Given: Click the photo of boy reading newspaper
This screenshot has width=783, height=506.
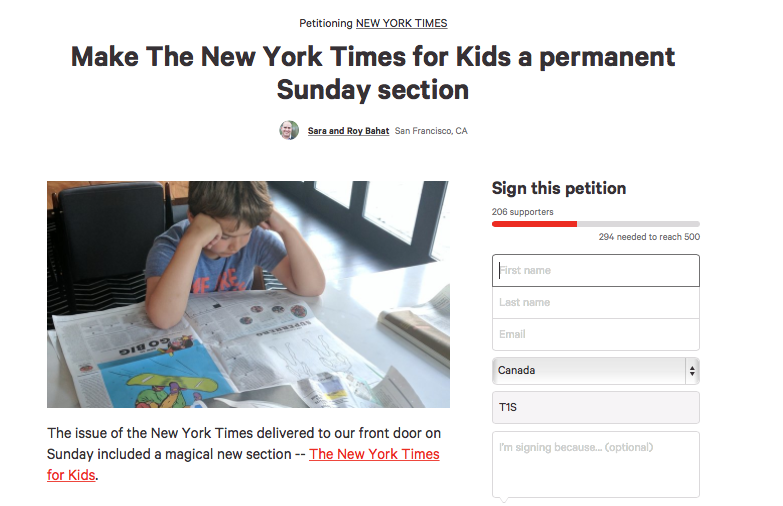Looking at the screenshot, I should pos(248,294).
